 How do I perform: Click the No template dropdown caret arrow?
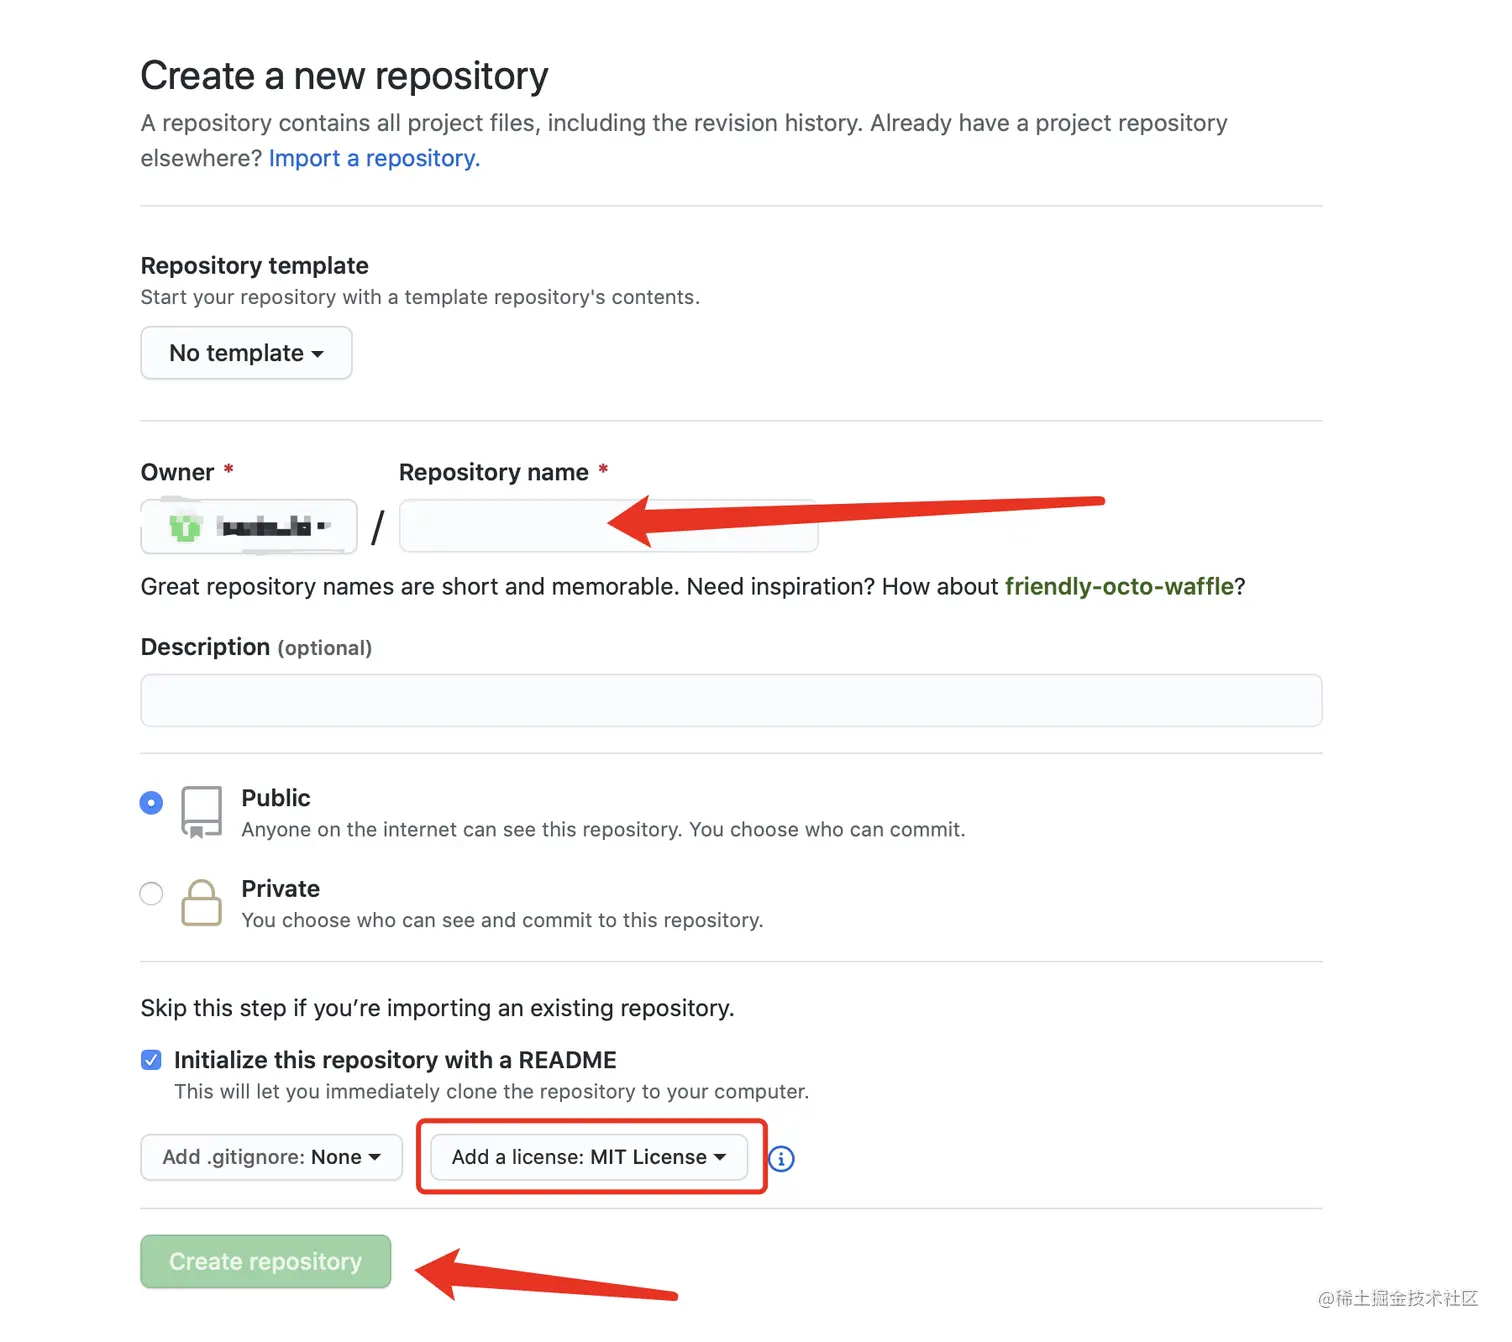(318, 354)
